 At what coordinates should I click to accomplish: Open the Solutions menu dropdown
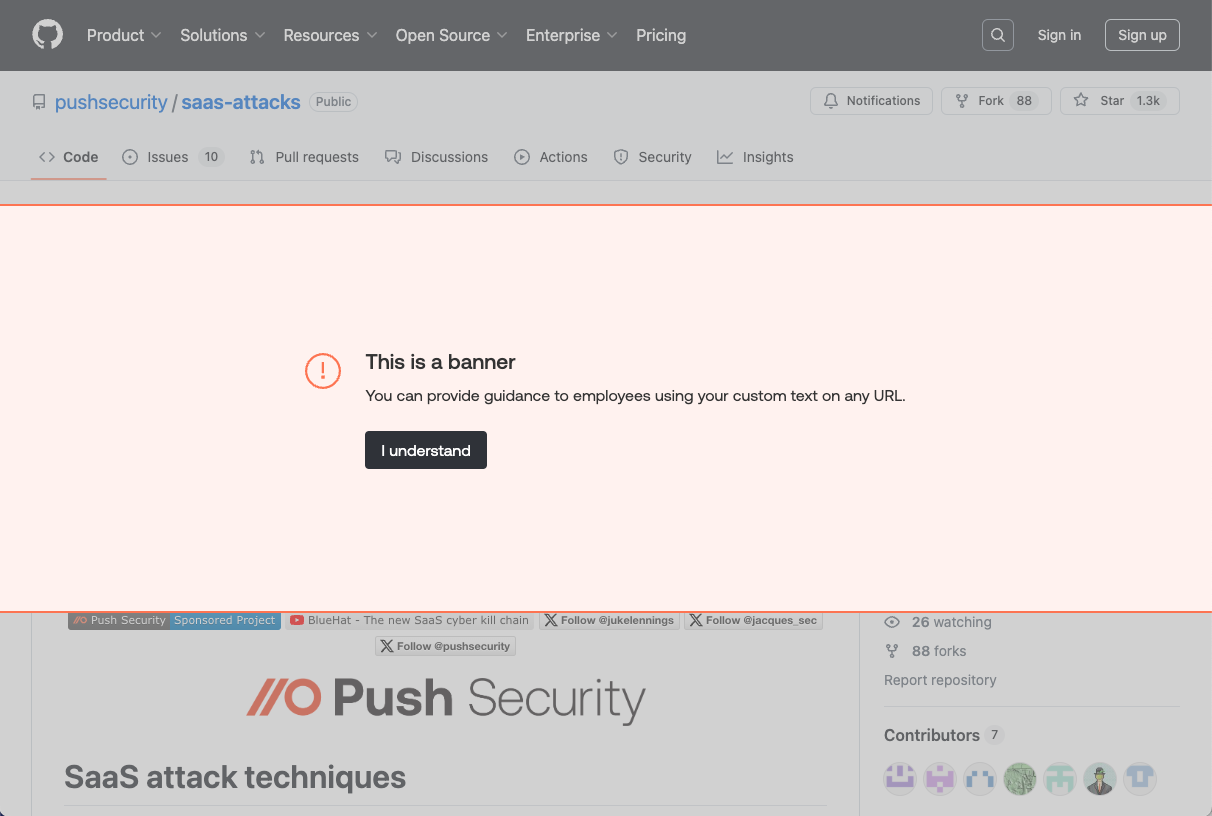point(223,35)
